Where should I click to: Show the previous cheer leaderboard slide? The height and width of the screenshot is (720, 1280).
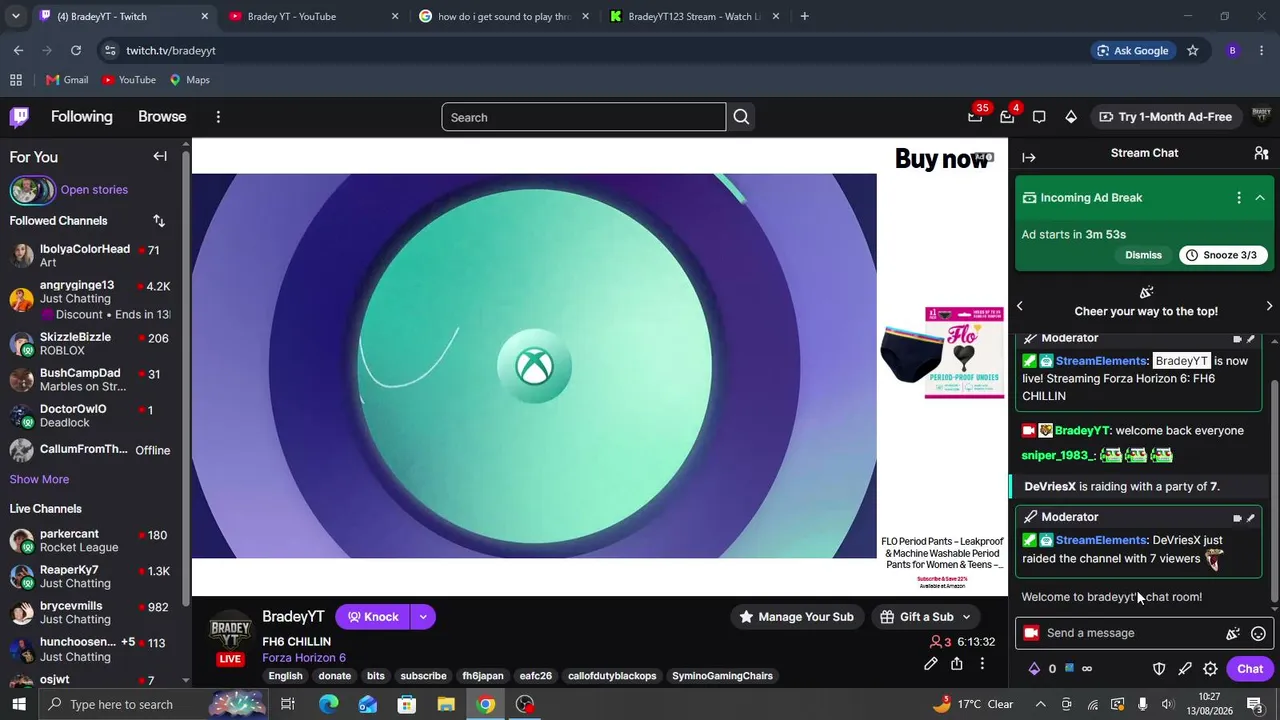pyautogui.click(x=1020, y=306)
